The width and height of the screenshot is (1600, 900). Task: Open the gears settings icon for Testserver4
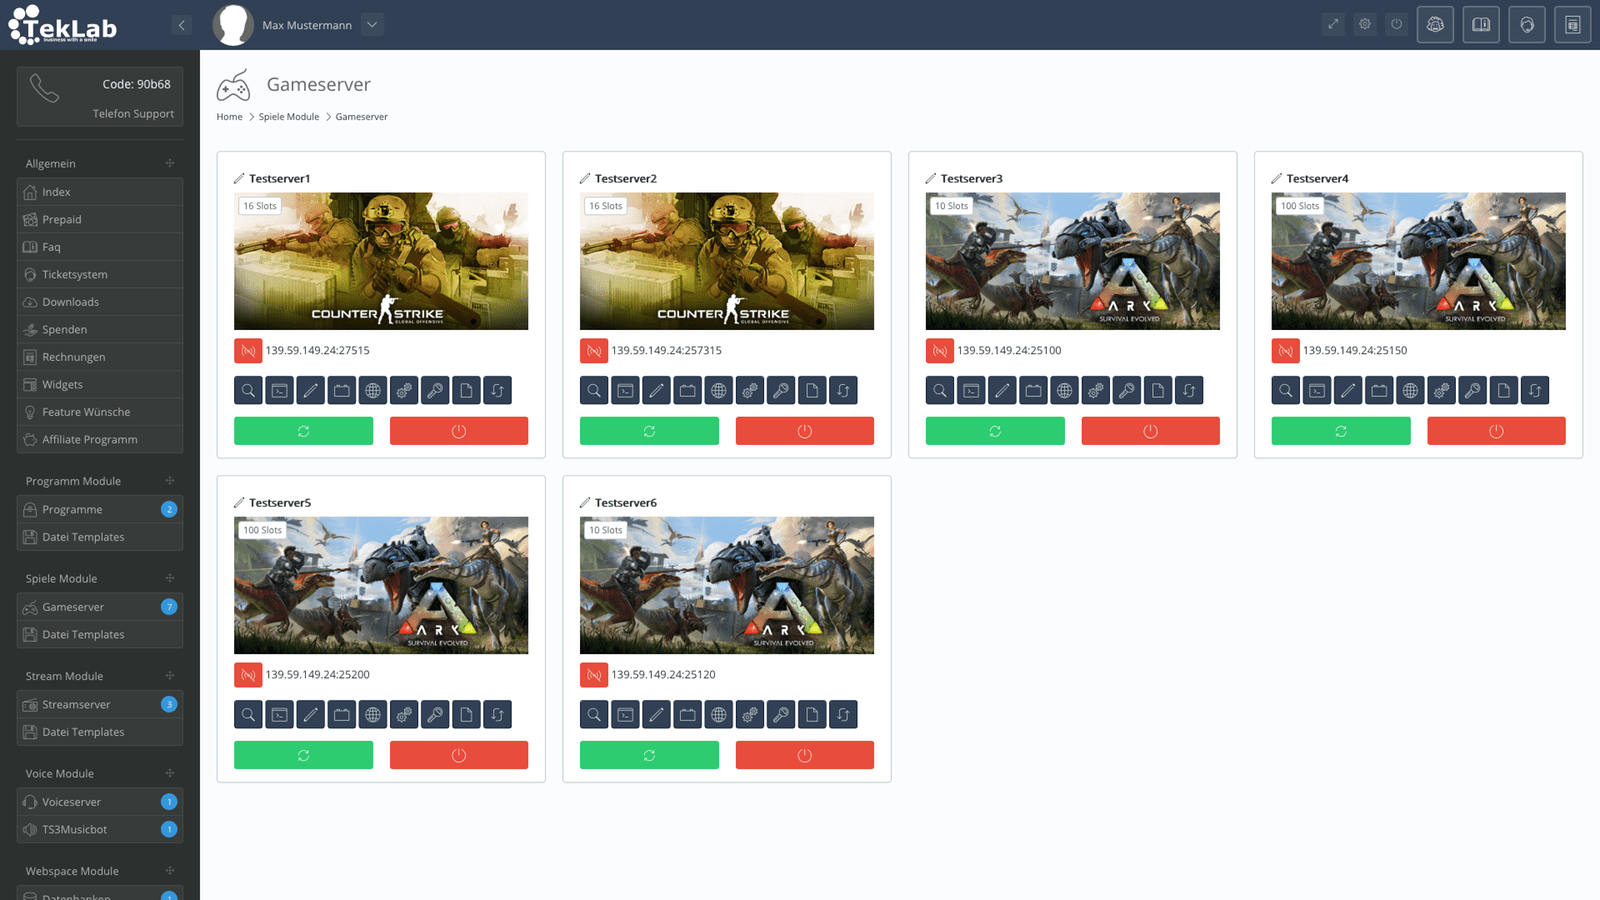pos(1441,391)
